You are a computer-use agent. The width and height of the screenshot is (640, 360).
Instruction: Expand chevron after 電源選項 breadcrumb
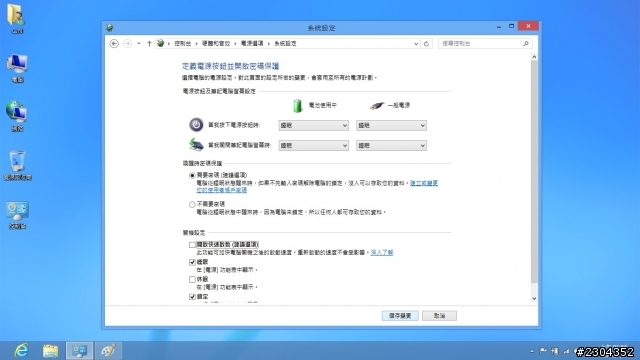[269, 44]
